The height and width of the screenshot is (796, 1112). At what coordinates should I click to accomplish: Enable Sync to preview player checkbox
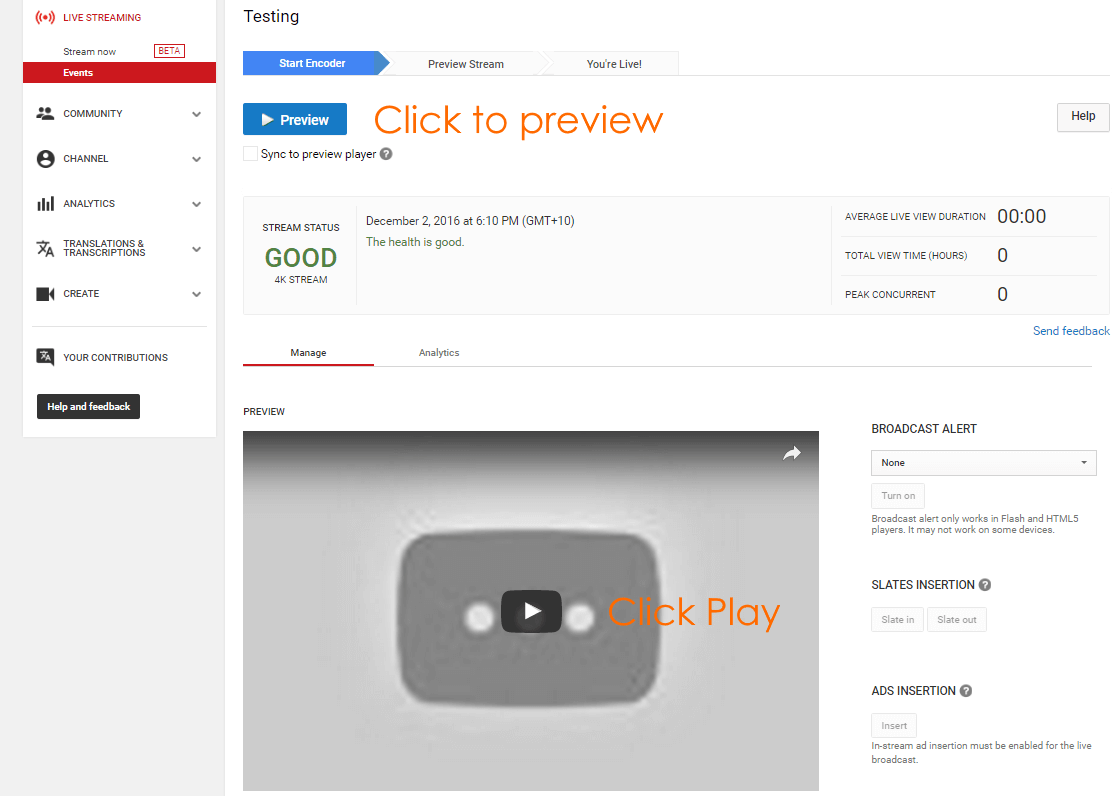(x=250, y=154)
